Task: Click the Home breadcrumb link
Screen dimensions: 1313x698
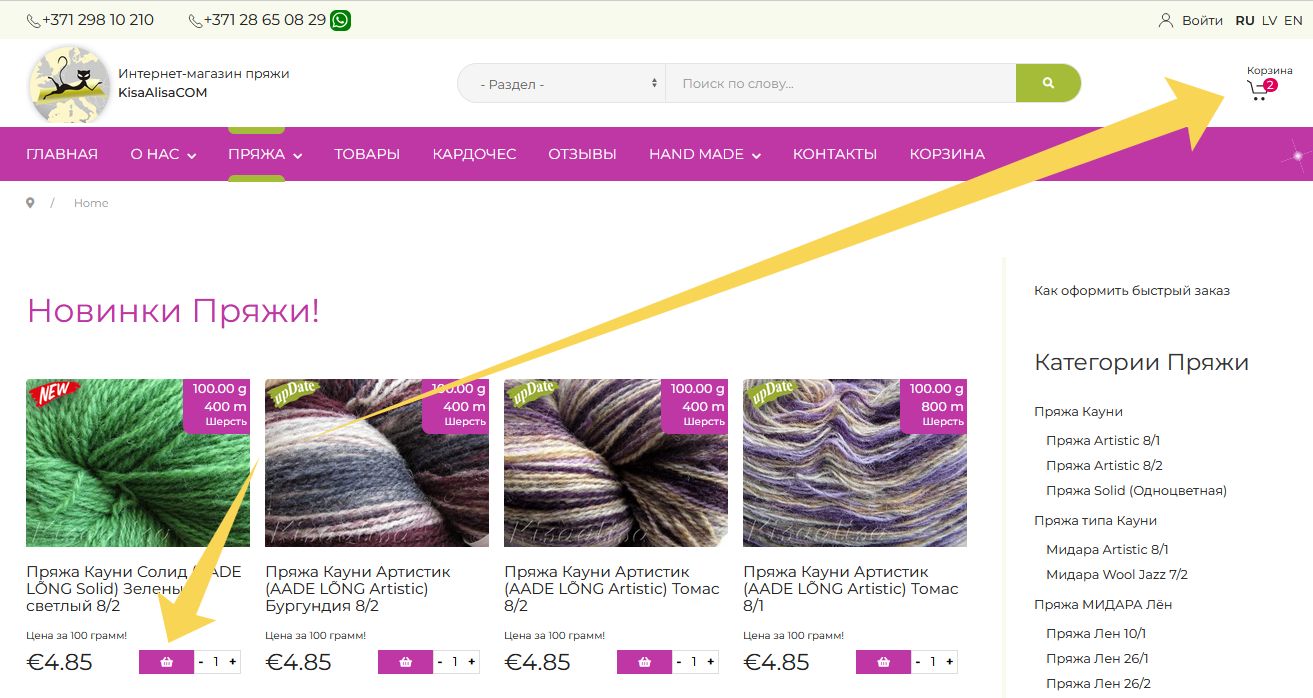Action: (x=91, y=203)
